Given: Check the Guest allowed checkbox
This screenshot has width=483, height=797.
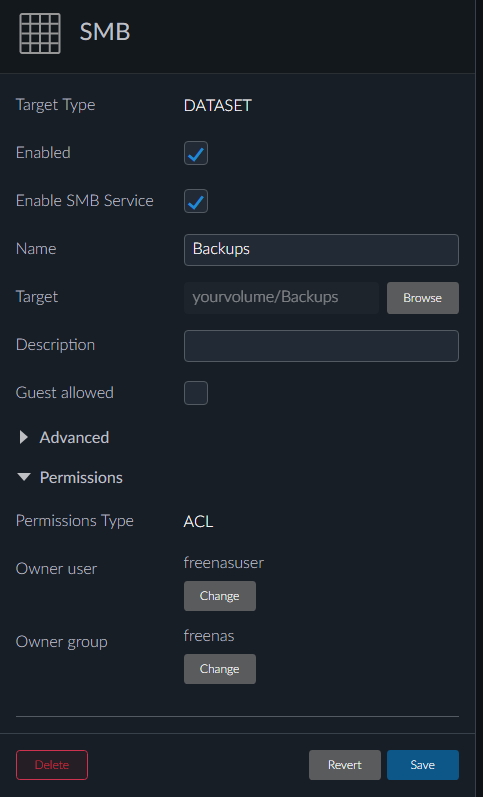Looking at the screenshot, I should tap(196, 393).
